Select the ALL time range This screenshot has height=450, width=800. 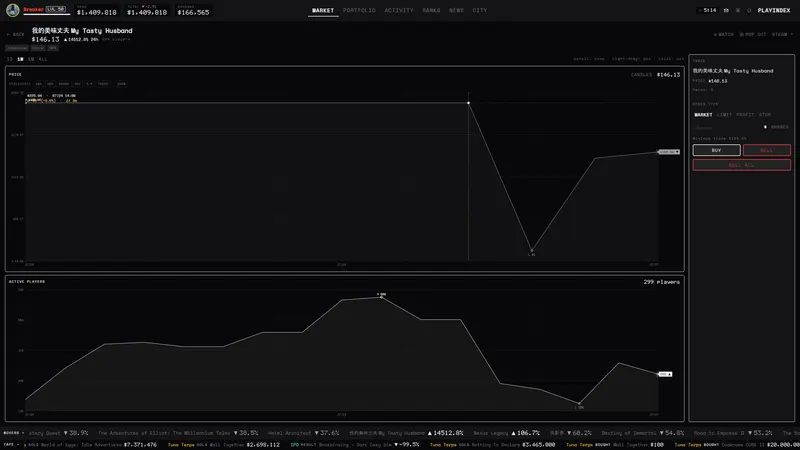coord(43,59)
